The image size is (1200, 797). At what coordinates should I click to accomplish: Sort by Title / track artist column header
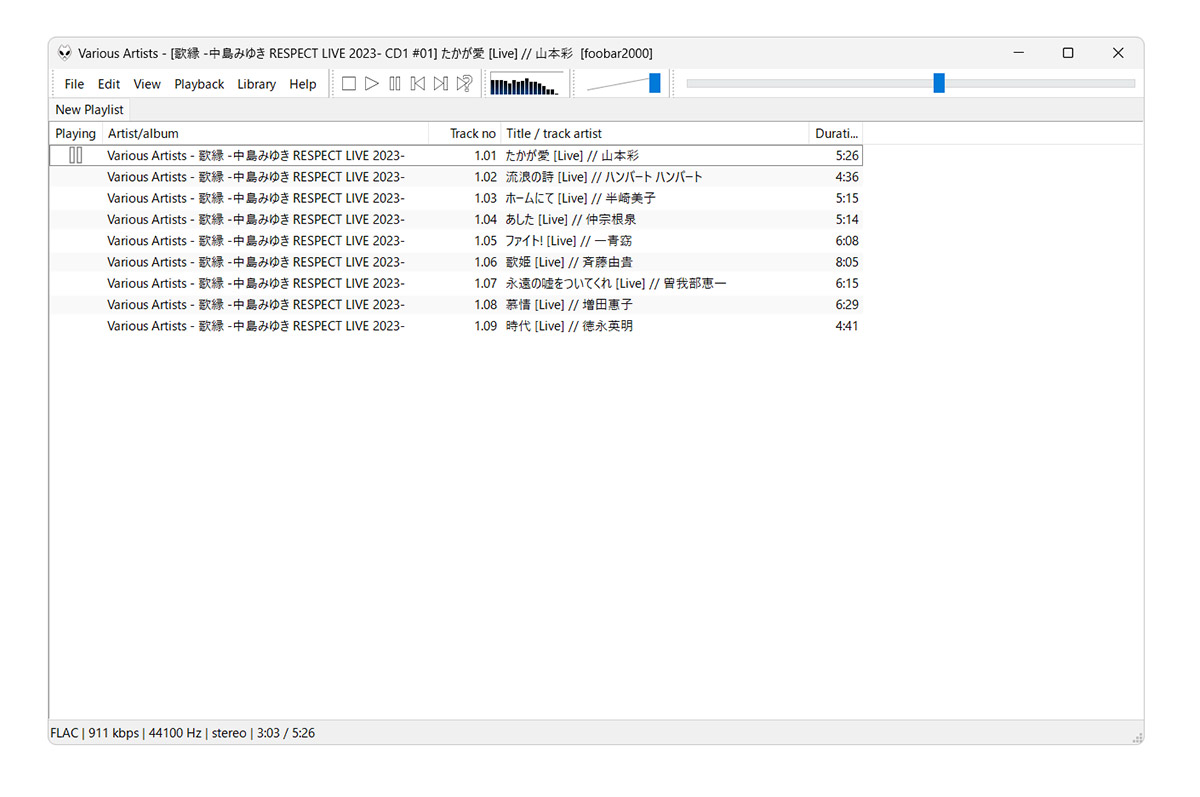(655, 133)
